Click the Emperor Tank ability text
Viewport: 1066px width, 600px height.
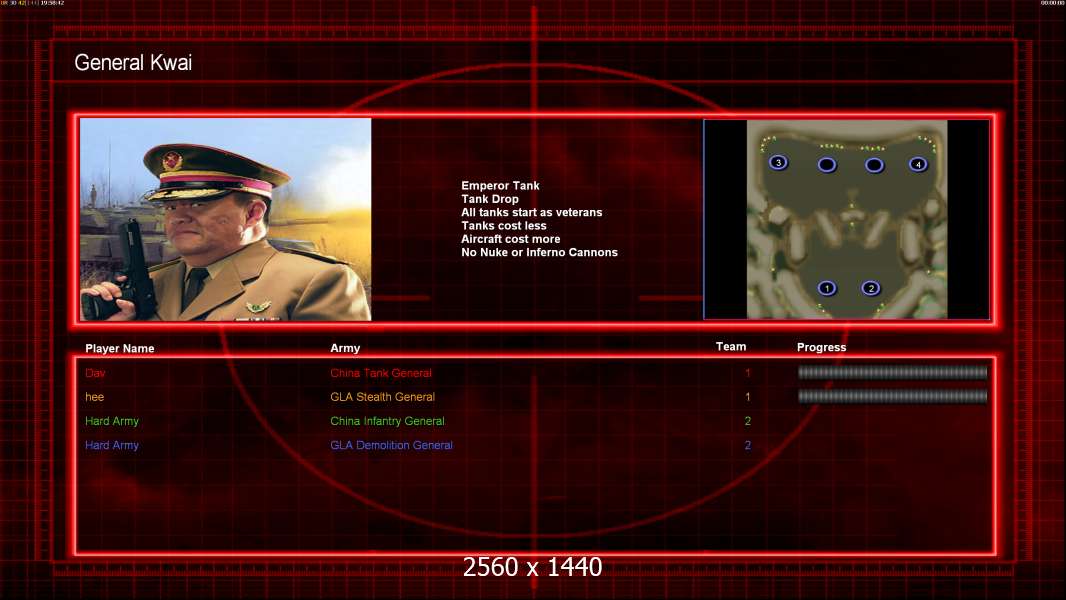500,186
